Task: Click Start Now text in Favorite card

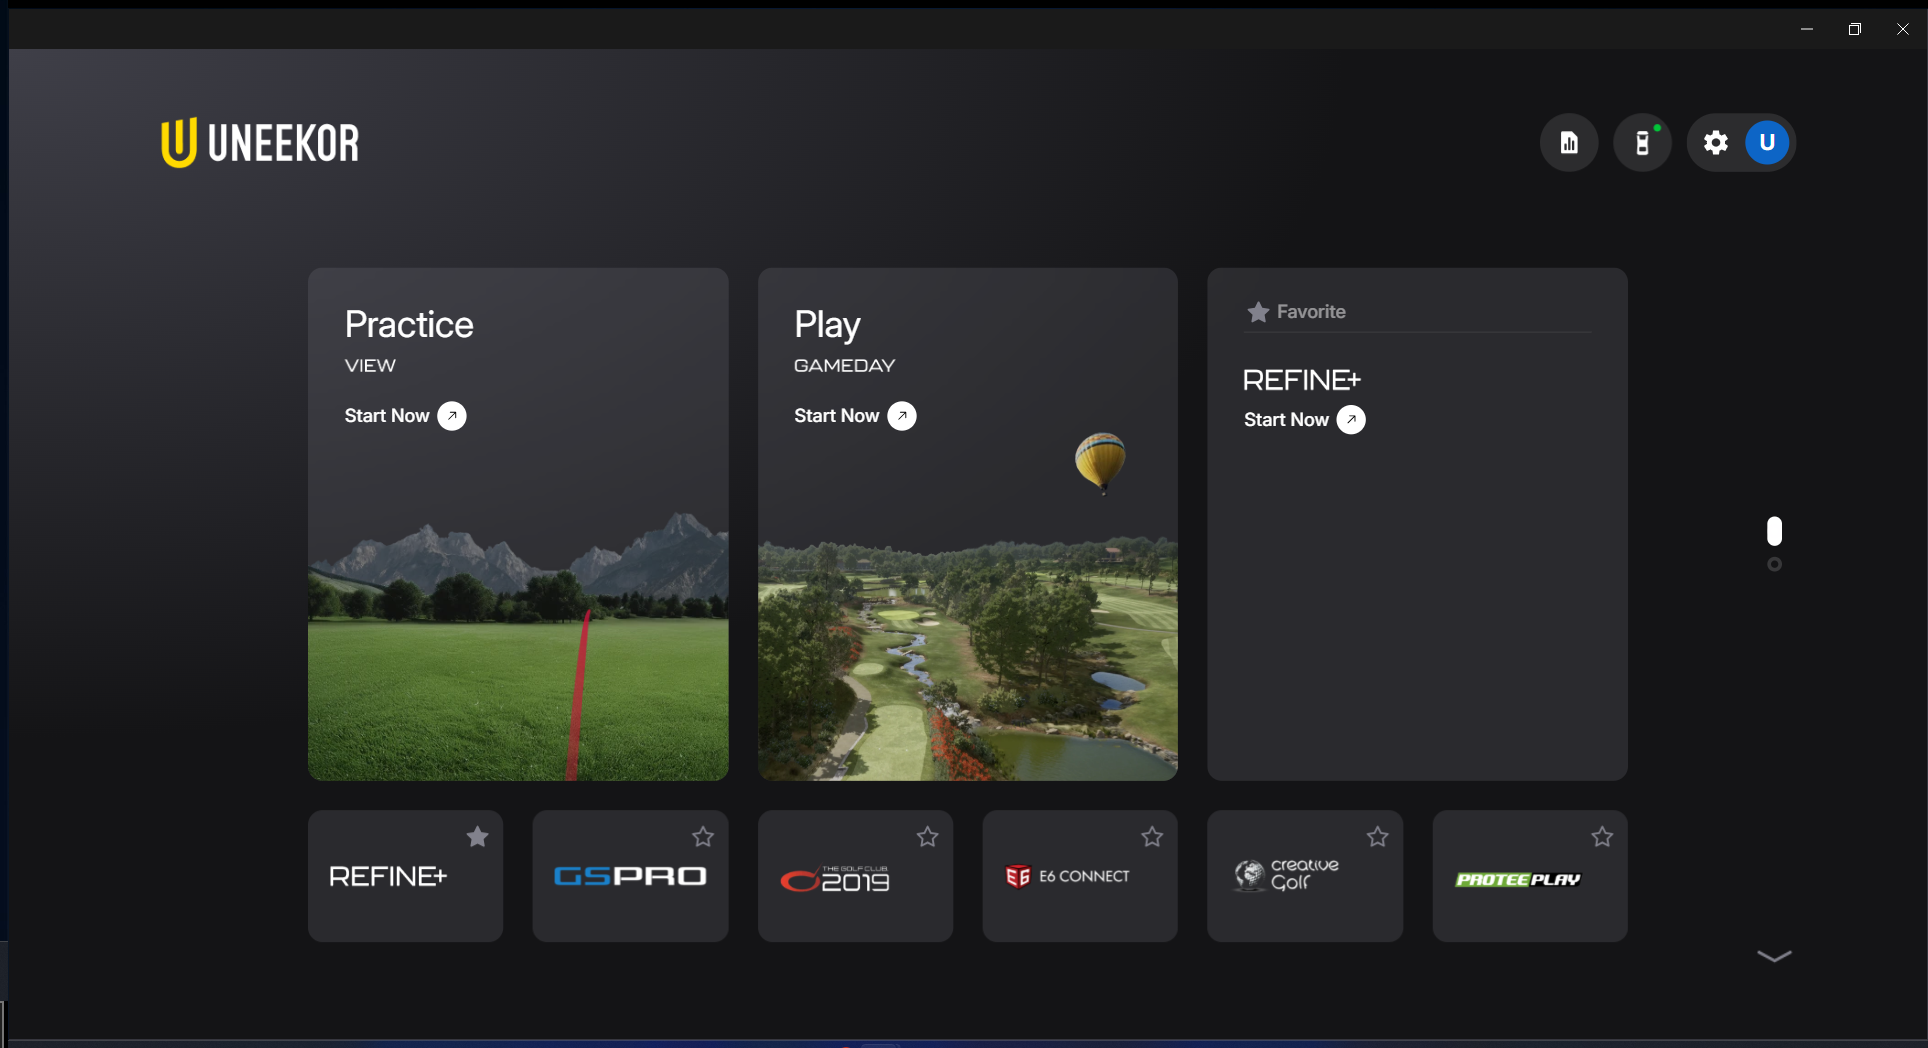Action: 1286,420
